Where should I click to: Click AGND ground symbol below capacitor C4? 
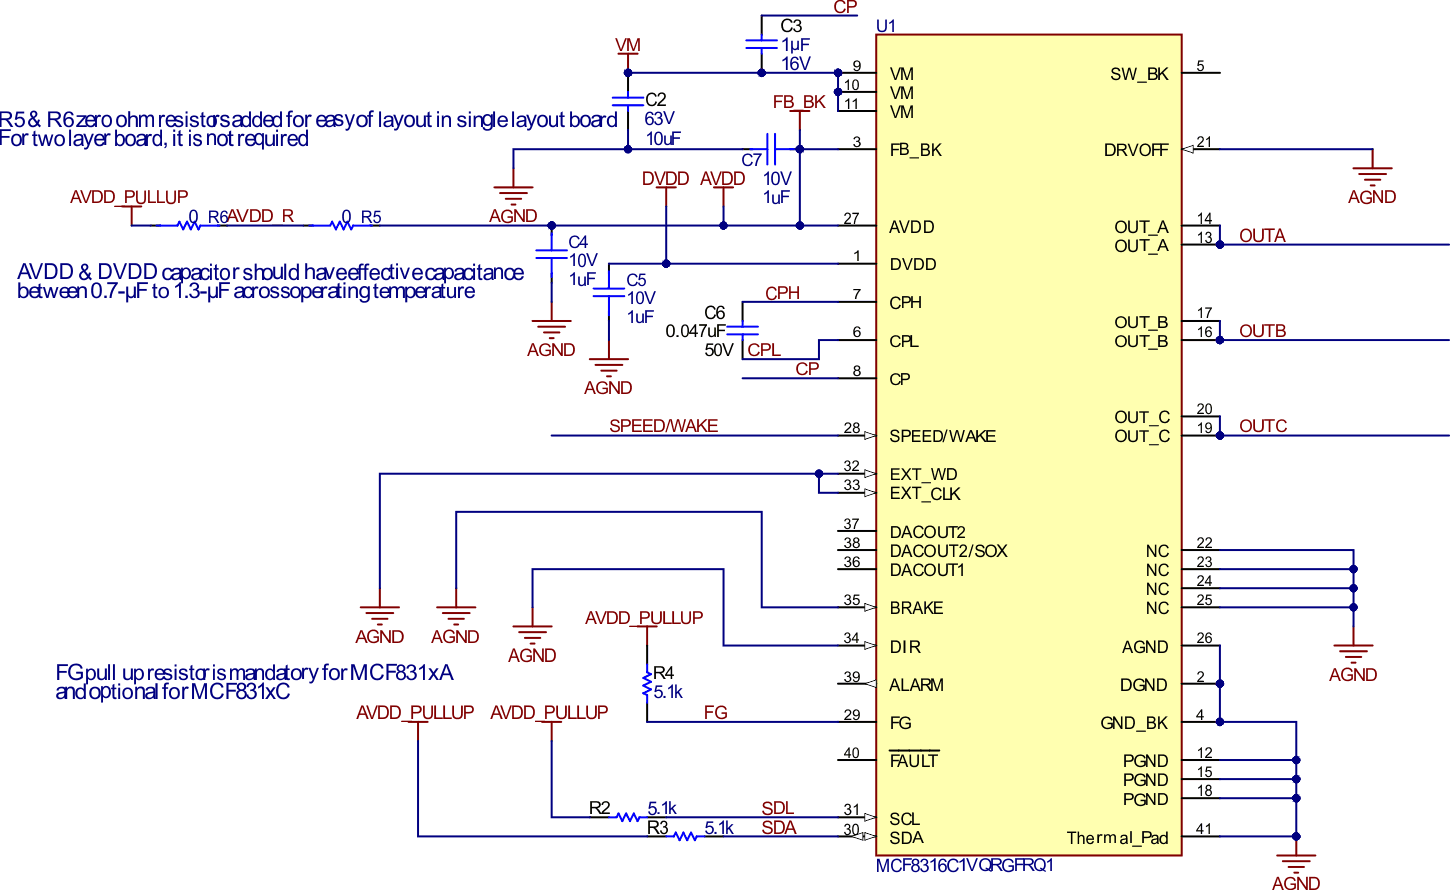click(551, 330)
